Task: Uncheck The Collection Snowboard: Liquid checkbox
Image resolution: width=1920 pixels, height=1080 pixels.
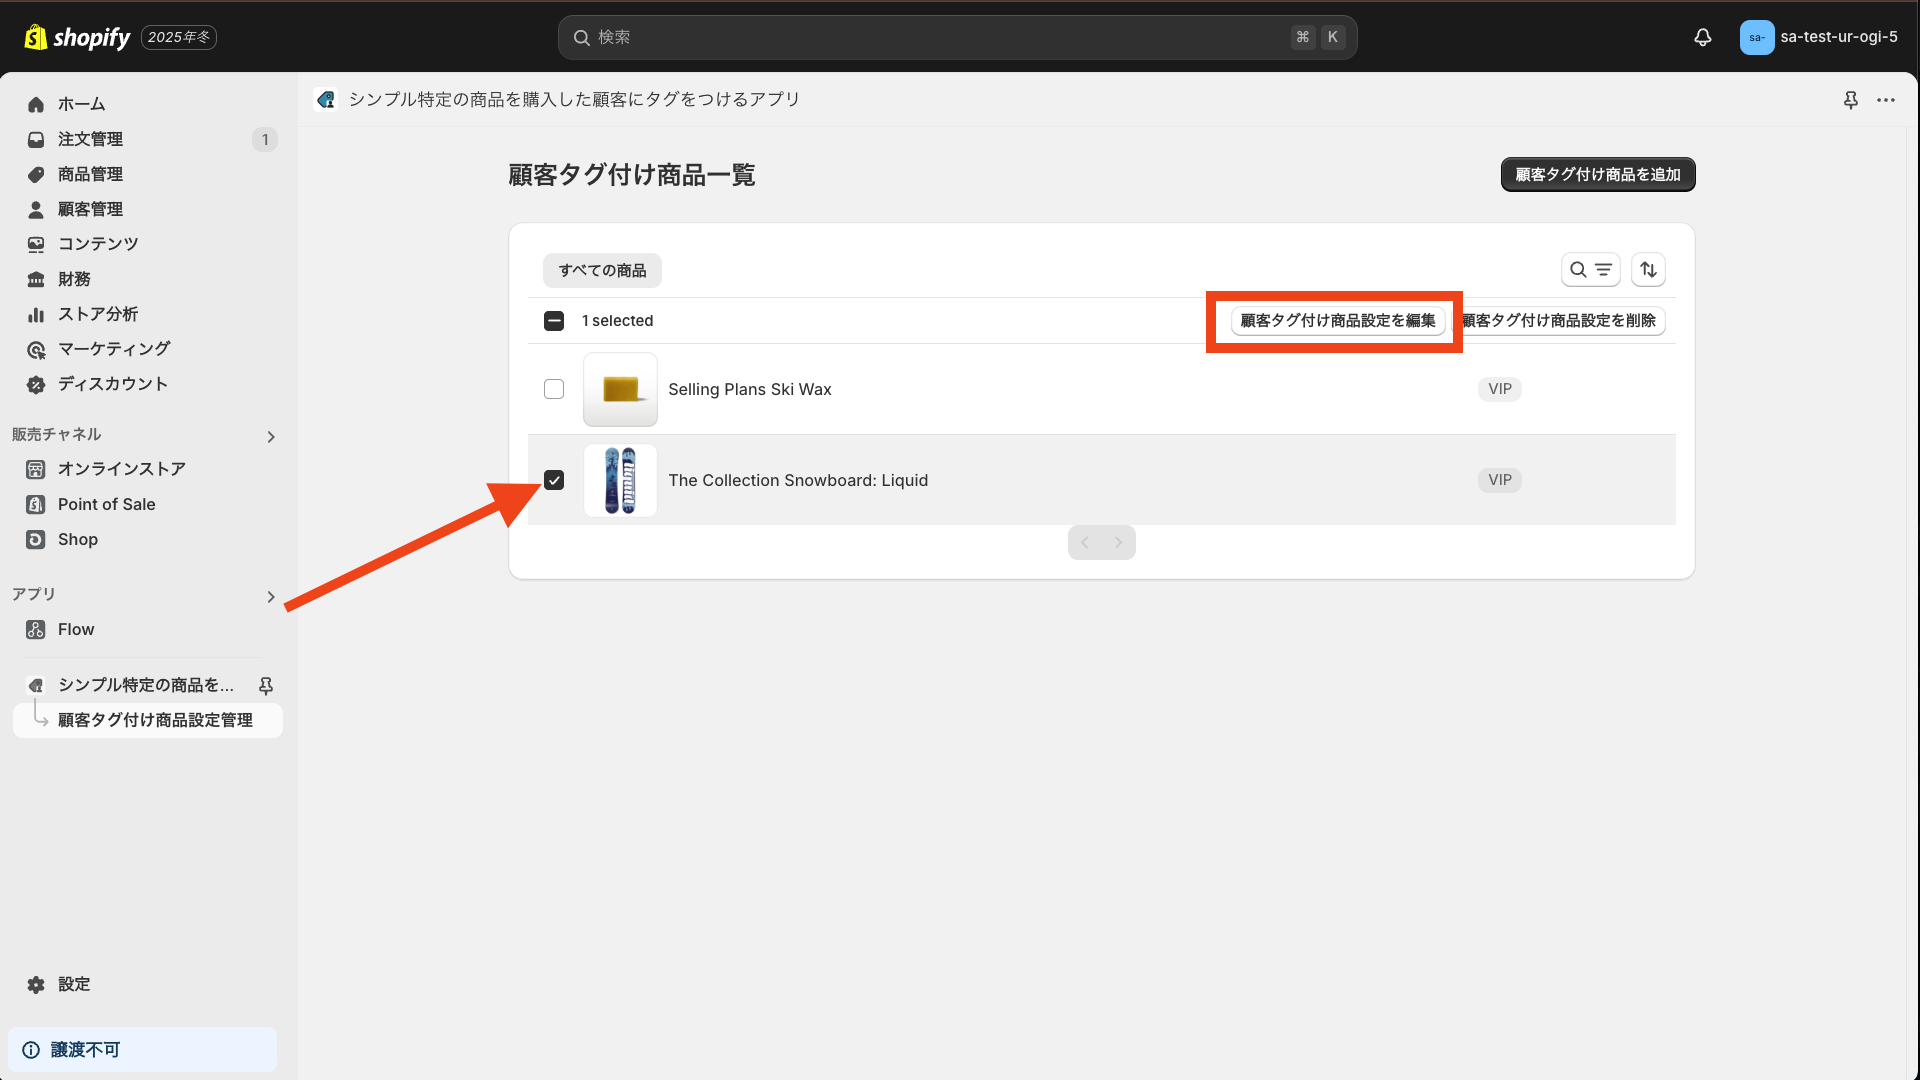Action: pyautogui.click(x=554, y=480)
